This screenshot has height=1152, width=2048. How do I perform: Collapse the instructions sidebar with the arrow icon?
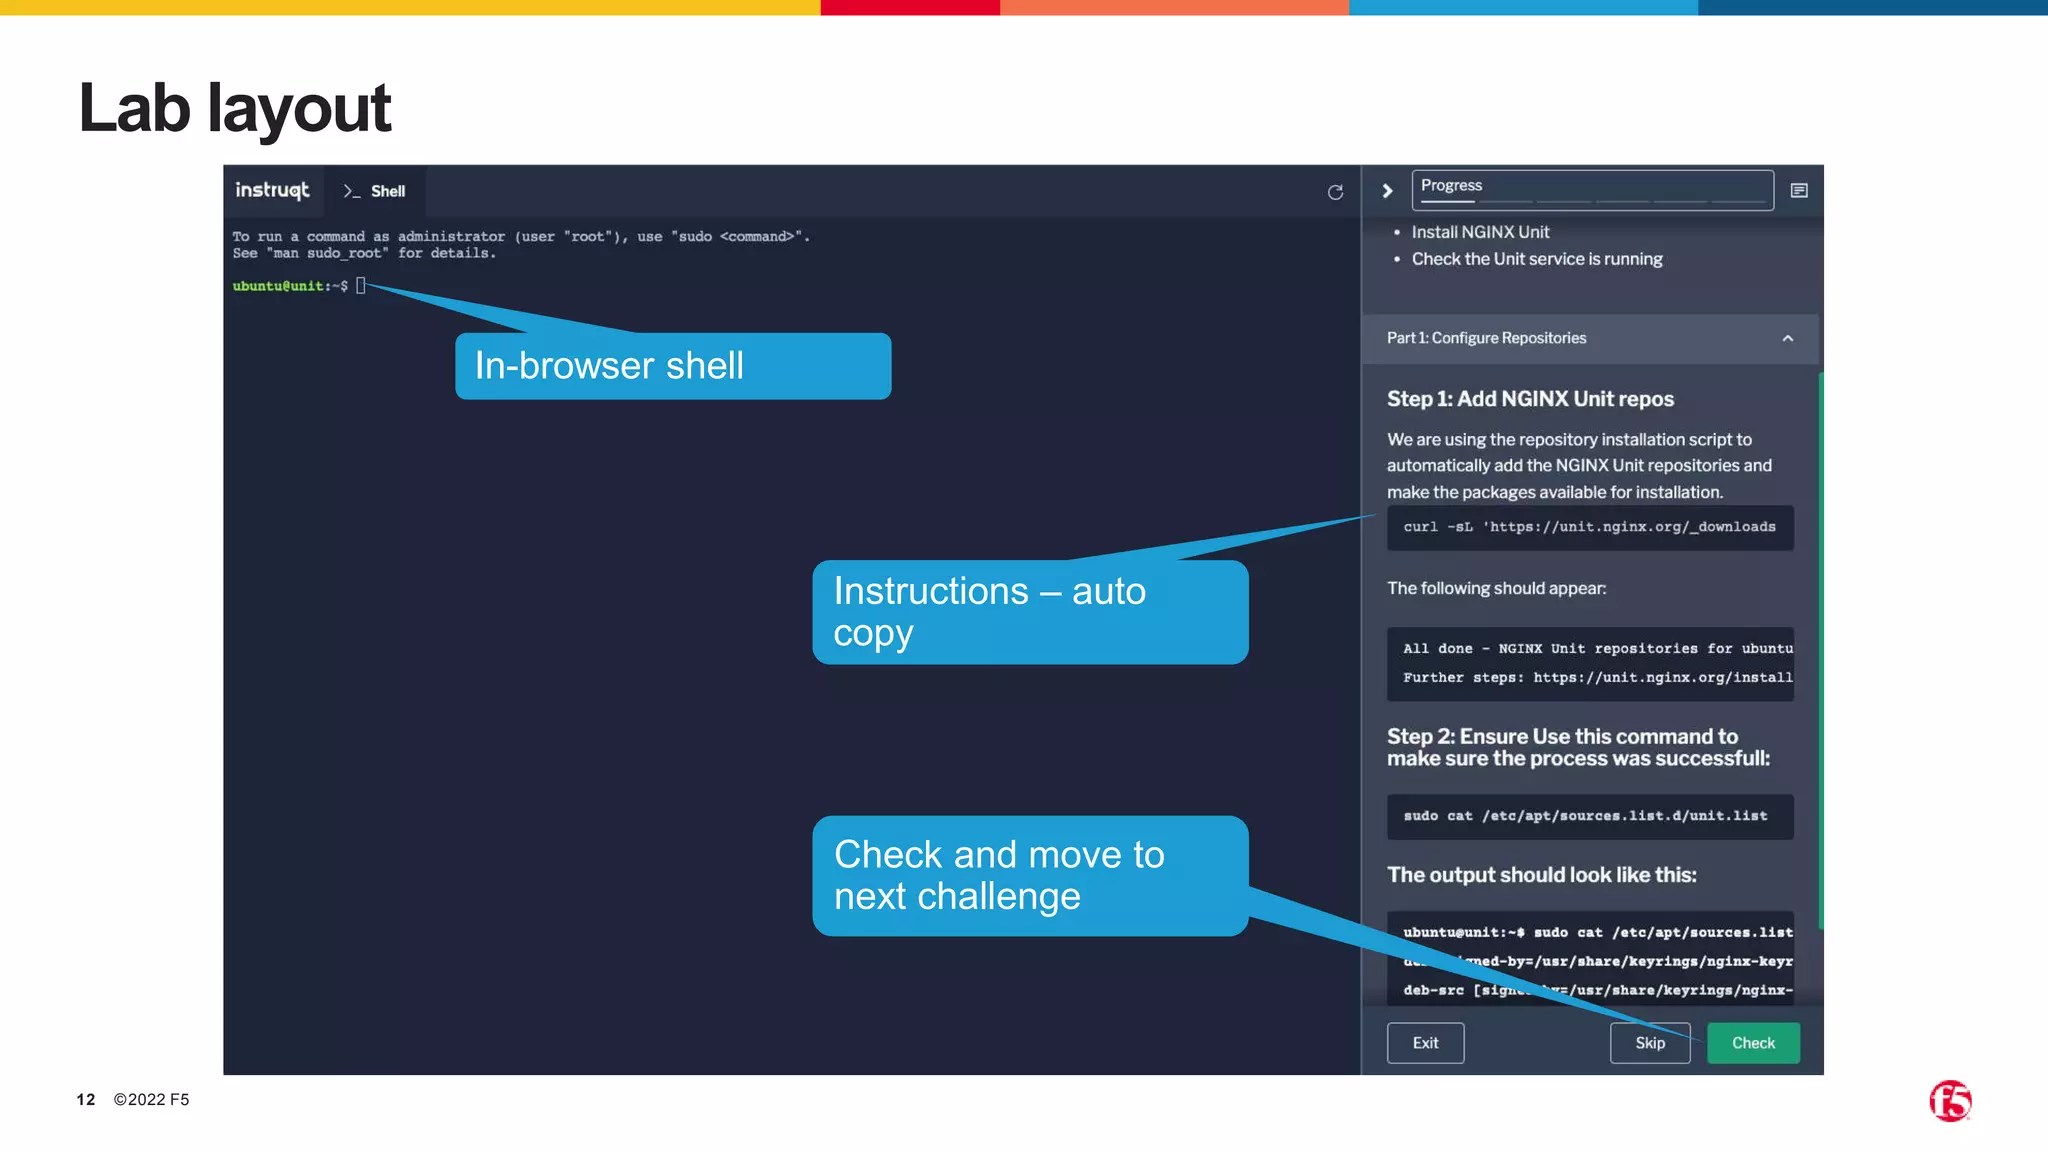tap(1387, 191)
